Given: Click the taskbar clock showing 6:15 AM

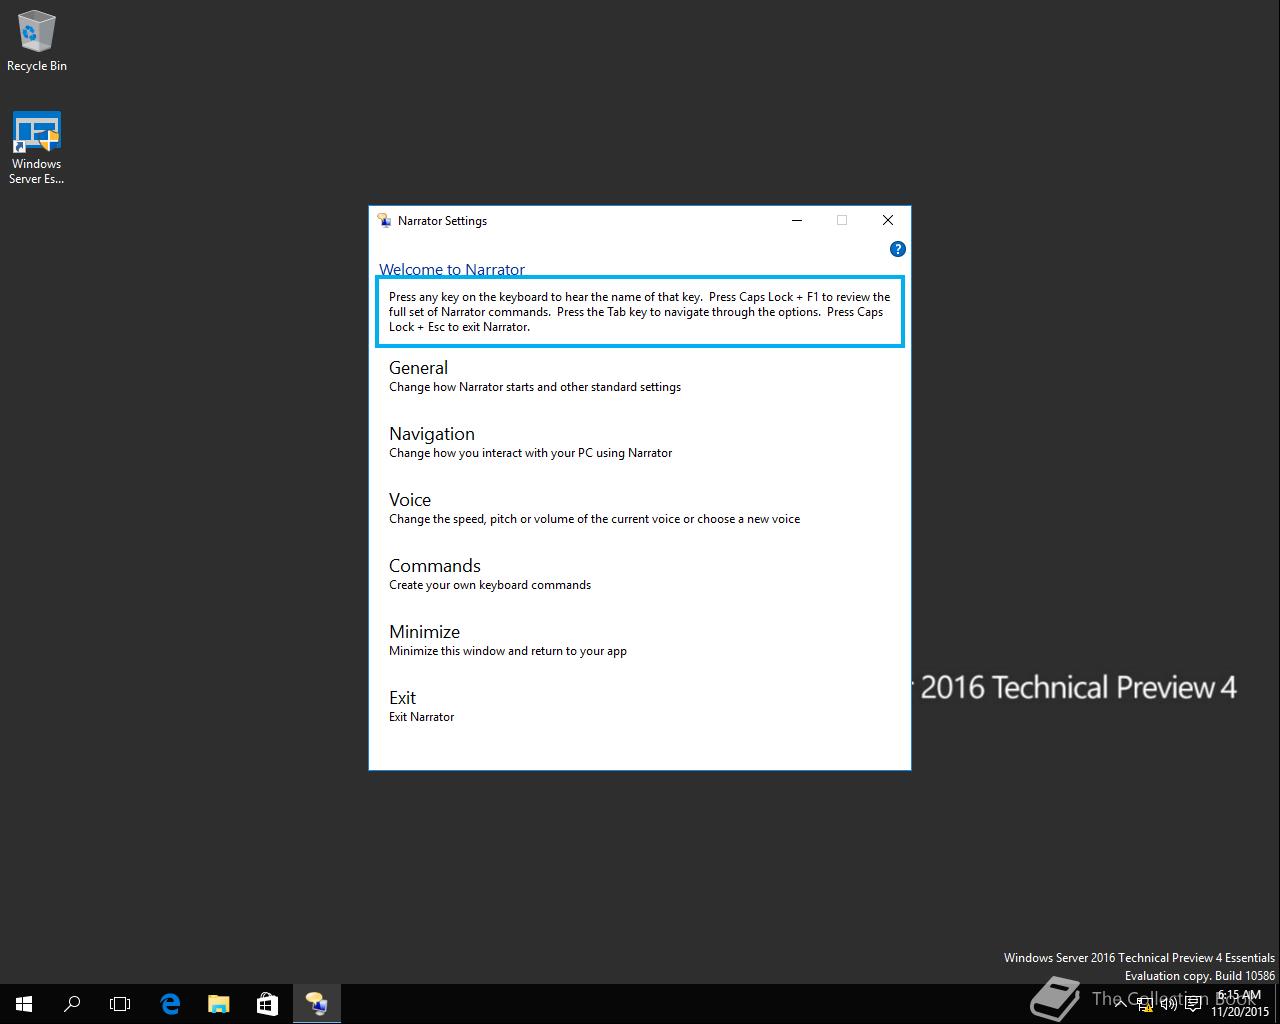Looking at the screenshot, I should 1239,1003.
